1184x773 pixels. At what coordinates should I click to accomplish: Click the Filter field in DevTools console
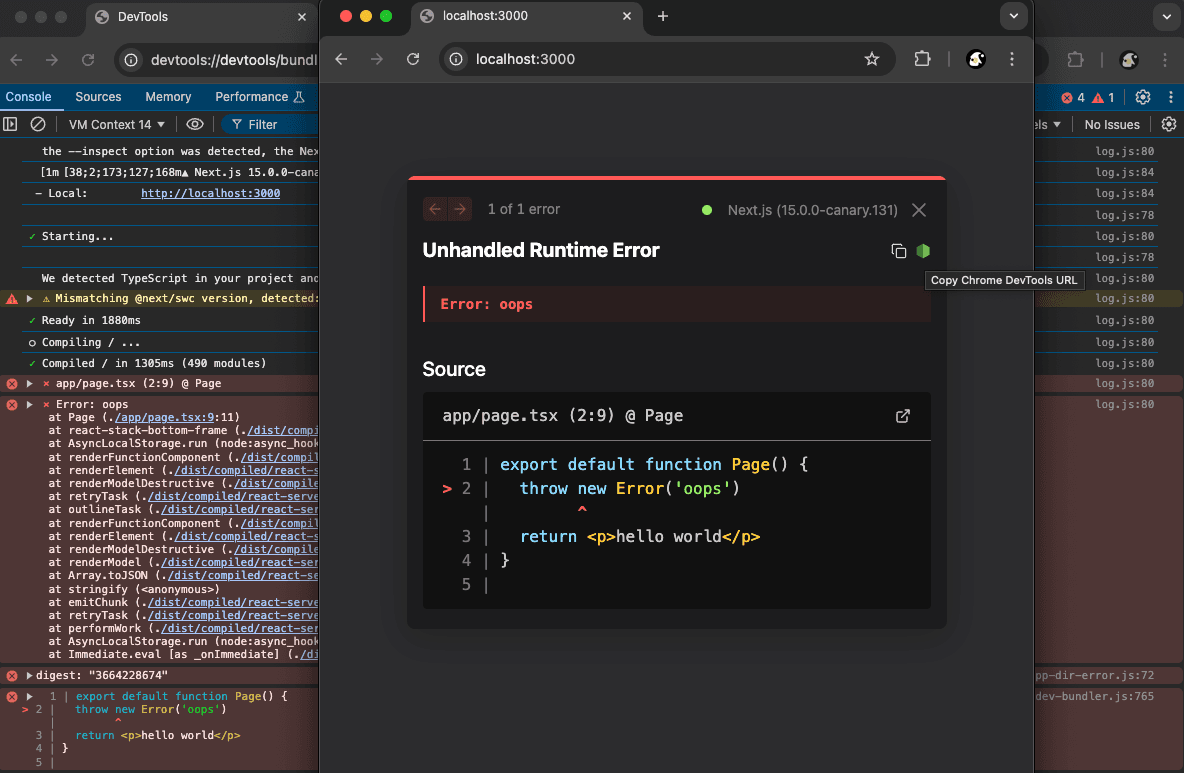point(271,125)
